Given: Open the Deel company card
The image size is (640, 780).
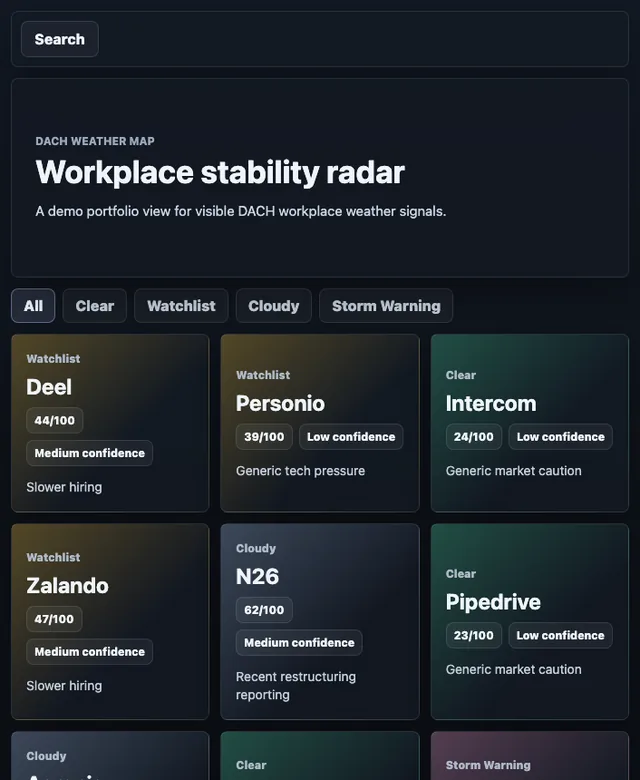Looking at the screenshot, I should click(110, 423).
